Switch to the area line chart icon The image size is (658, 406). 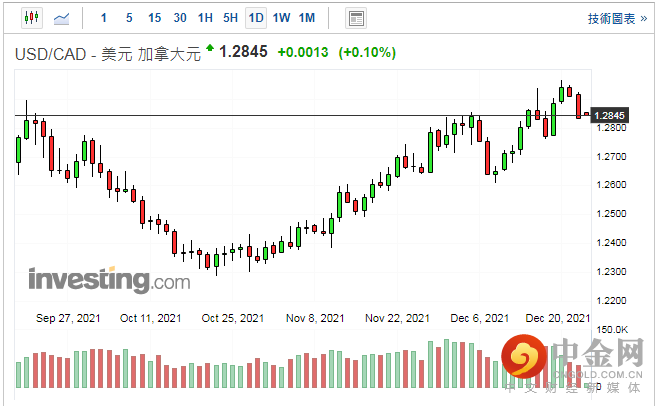pos(61,18)
